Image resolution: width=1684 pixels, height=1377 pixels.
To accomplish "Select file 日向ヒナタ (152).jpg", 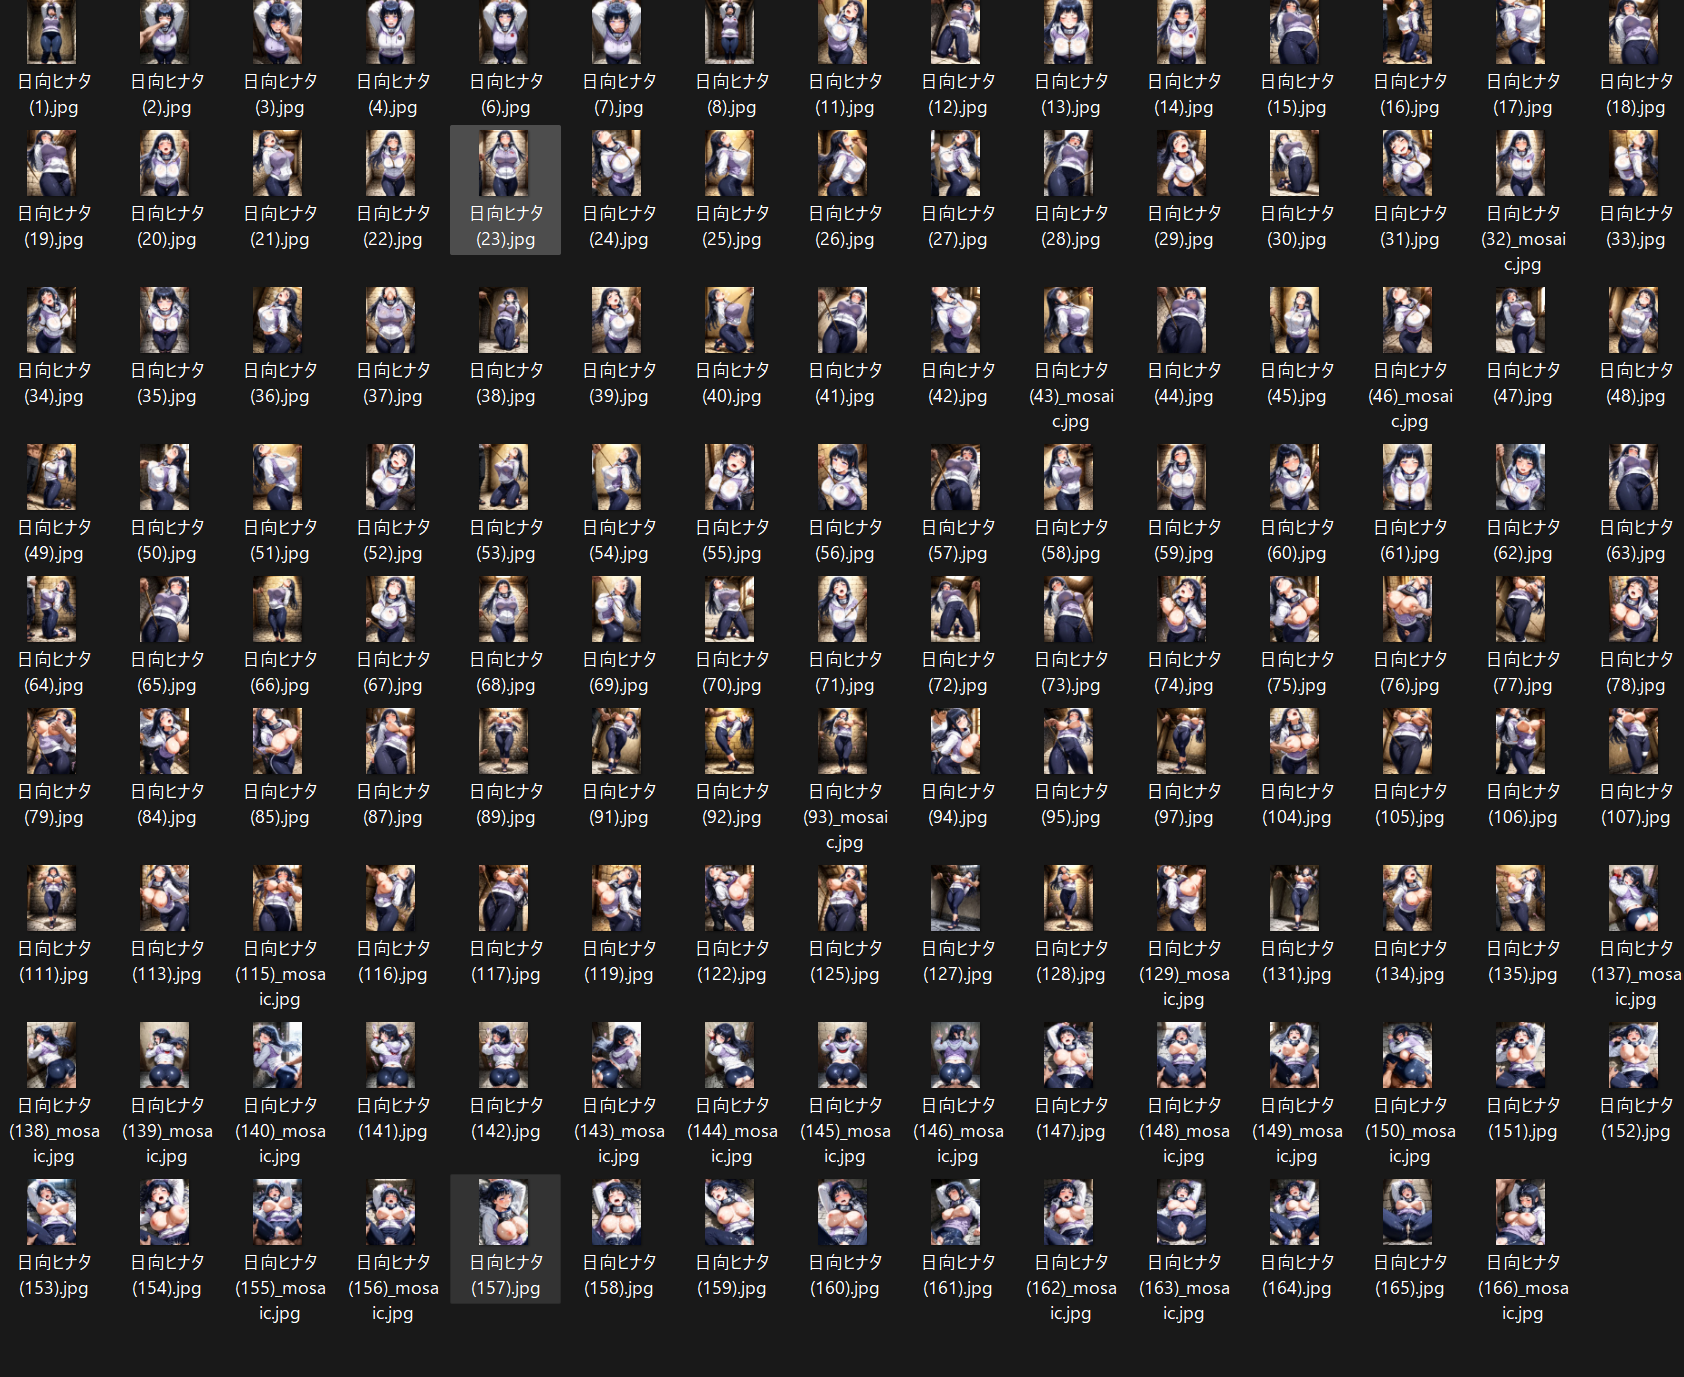I will (1635, 1082).
